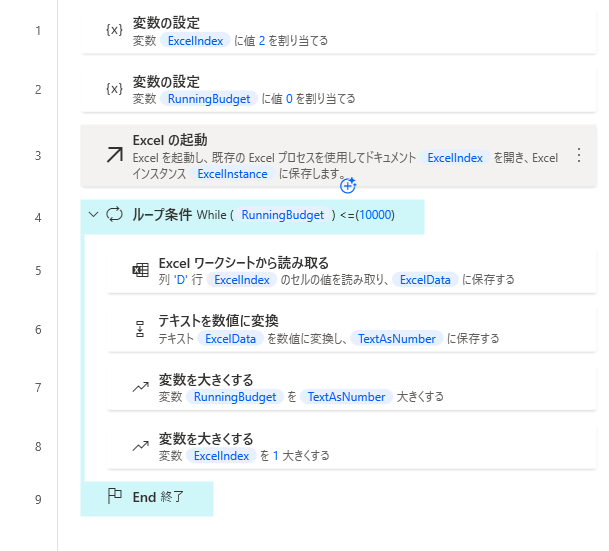This screenshot has height=551, width=609.
Task: Collapse the ループ条件 While block
Action: 93,214
